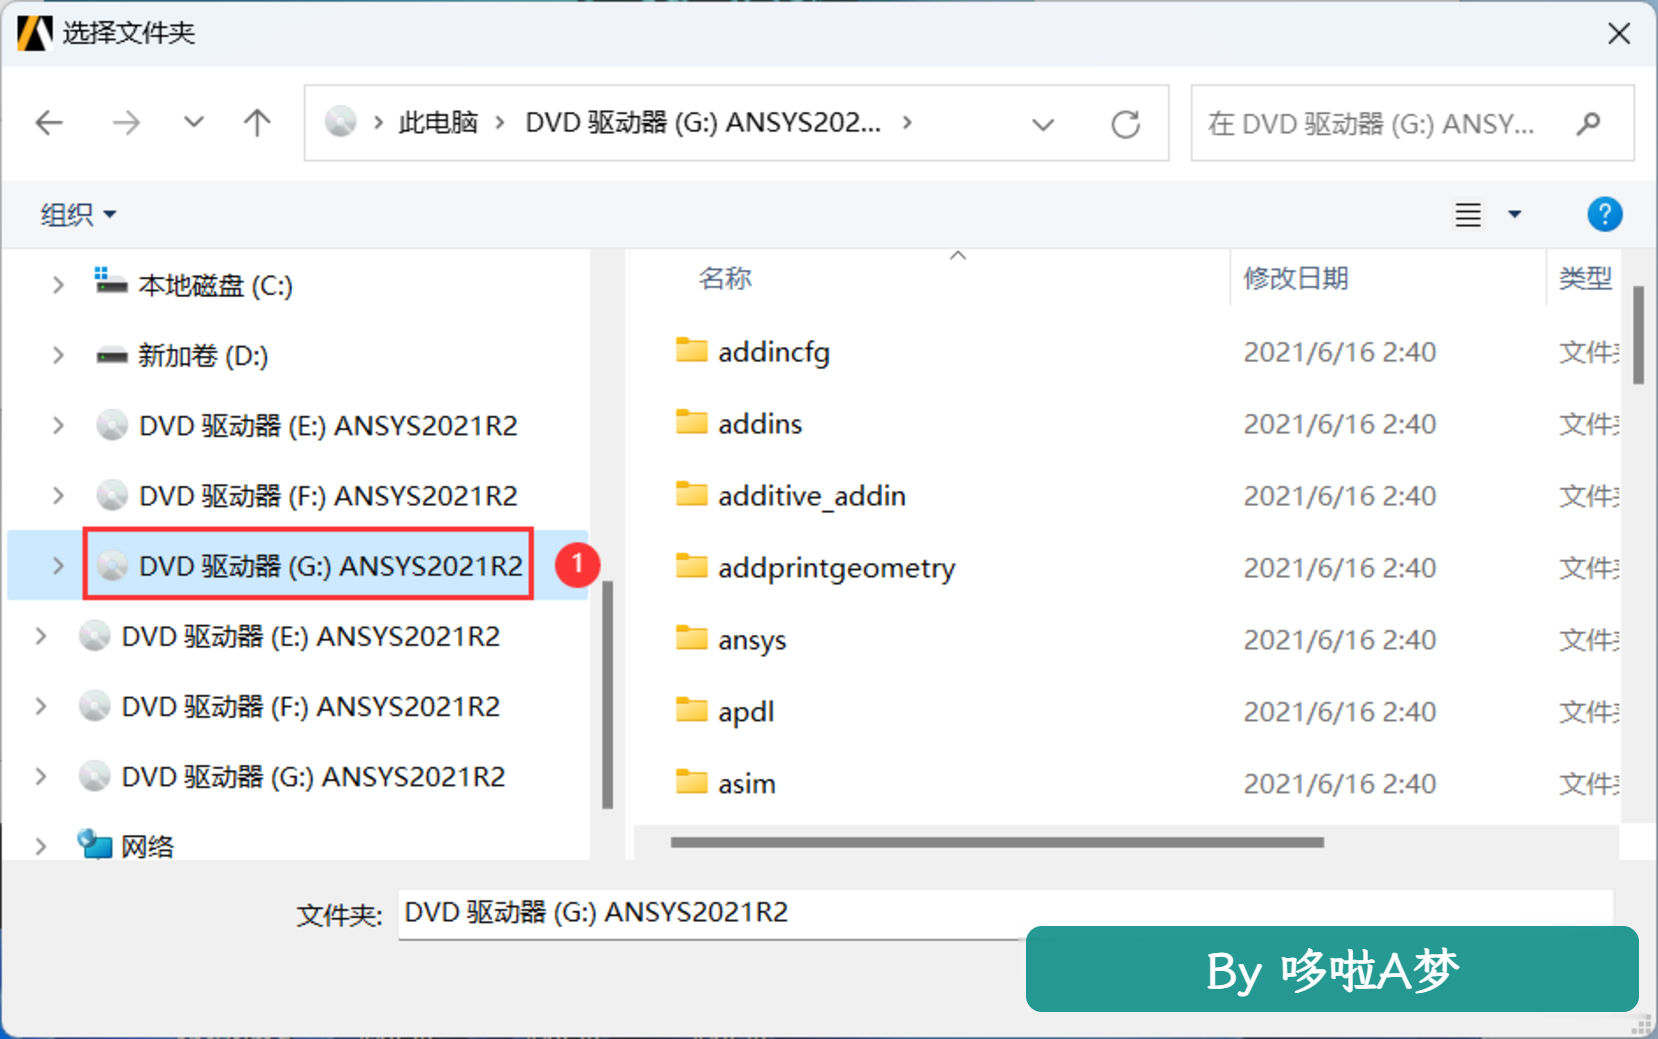Expand the 网络 tree node
1658x1039 pixels.
[40, 846]
